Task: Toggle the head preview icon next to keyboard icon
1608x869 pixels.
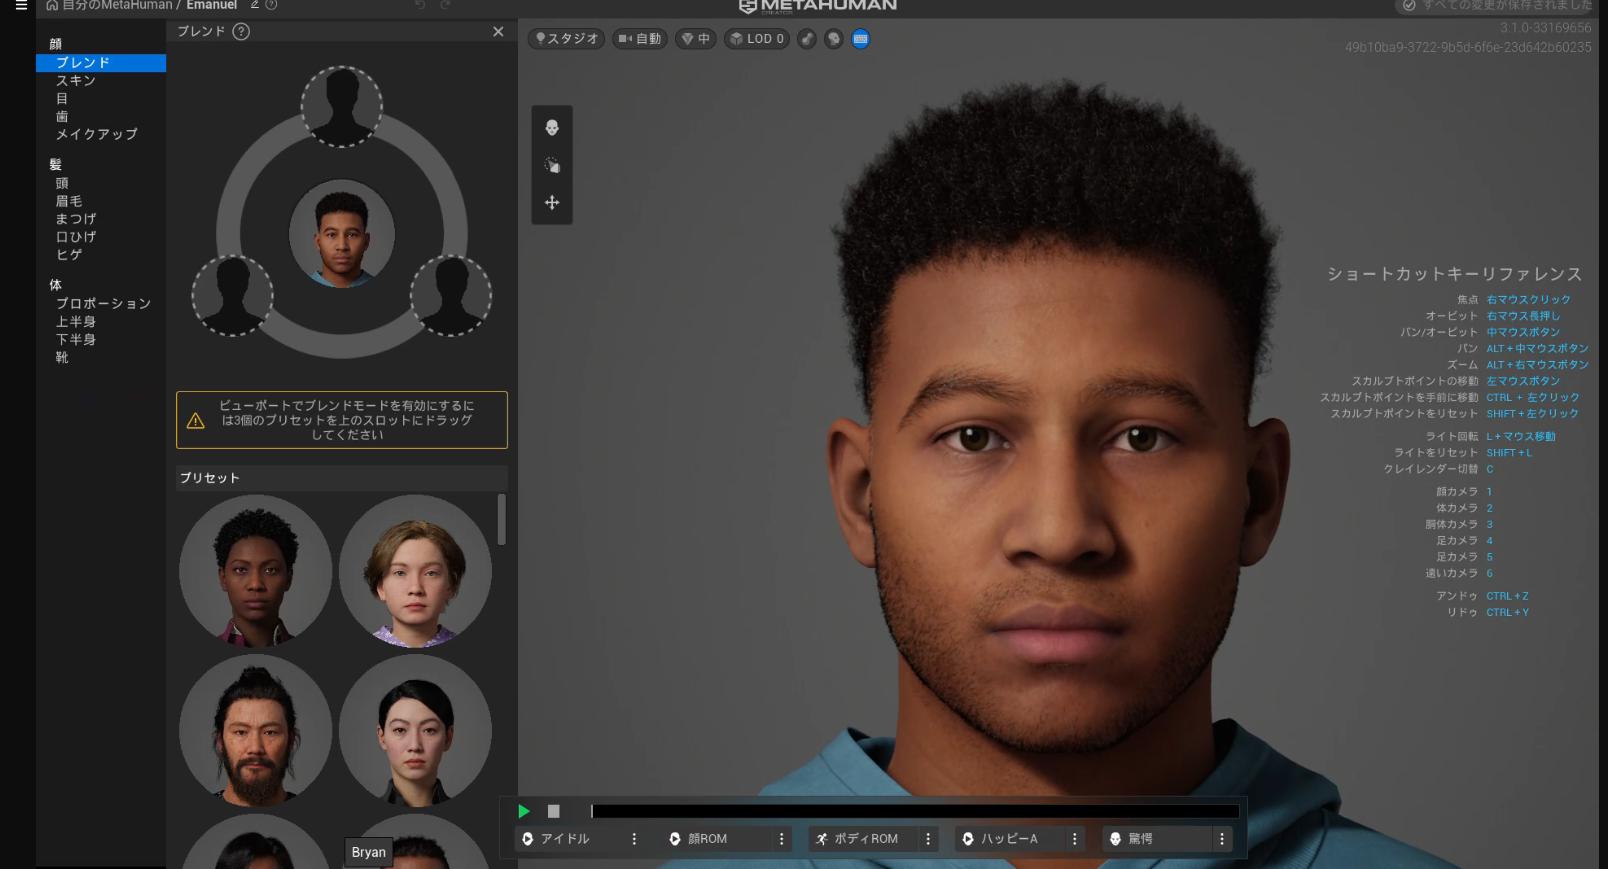Action: tap(834, 39)
